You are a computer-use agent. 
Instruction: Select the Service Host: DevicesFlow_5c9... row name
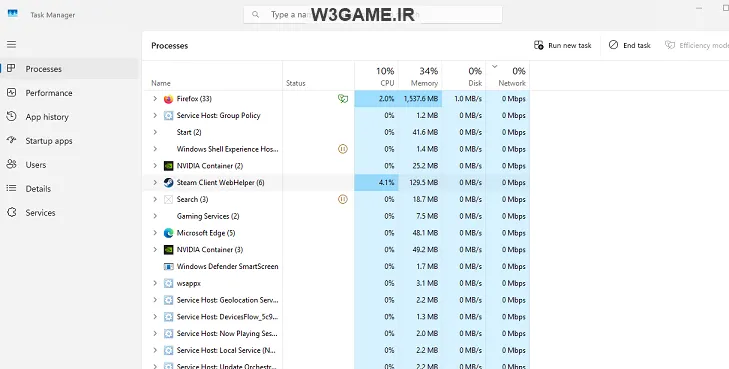coord(227,317)
